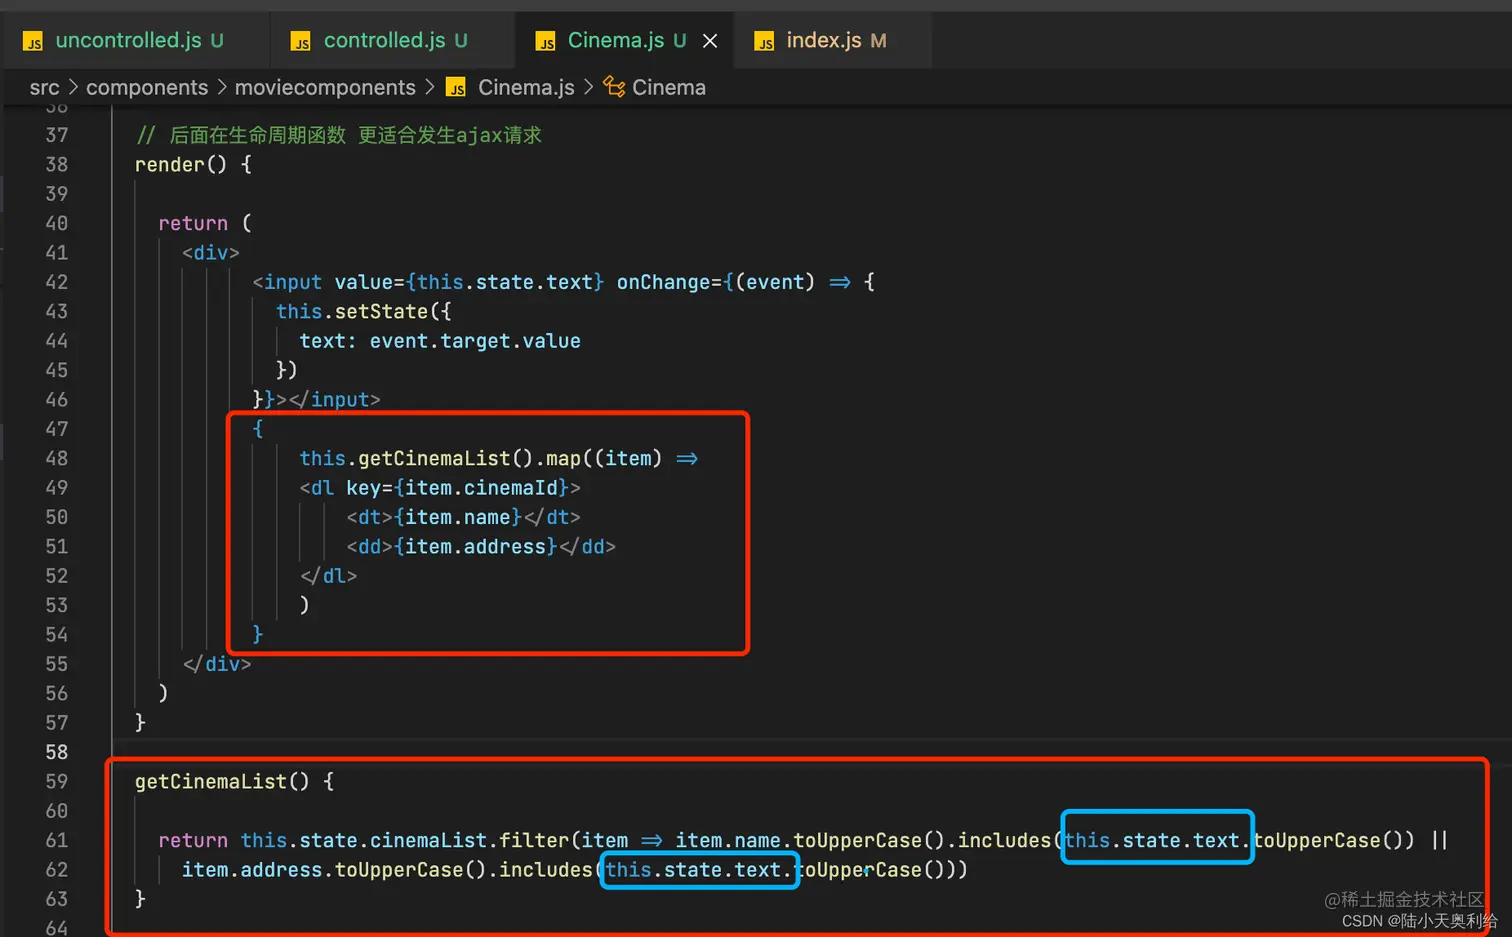Click this.setState call on line 43
1512x937 pixels.
[x=352, y=312]
